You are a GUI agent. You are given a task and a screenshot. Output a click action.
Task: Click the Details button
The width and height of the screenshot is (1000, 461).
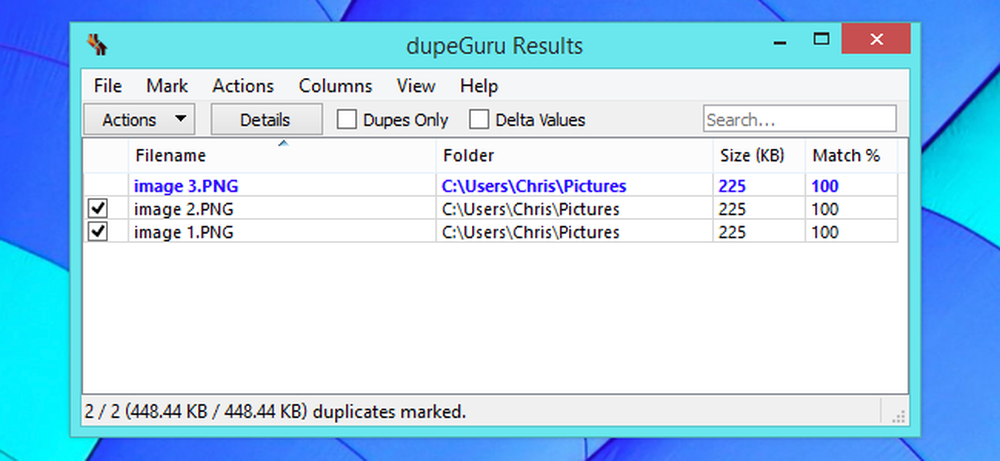(x=266, y=119)
